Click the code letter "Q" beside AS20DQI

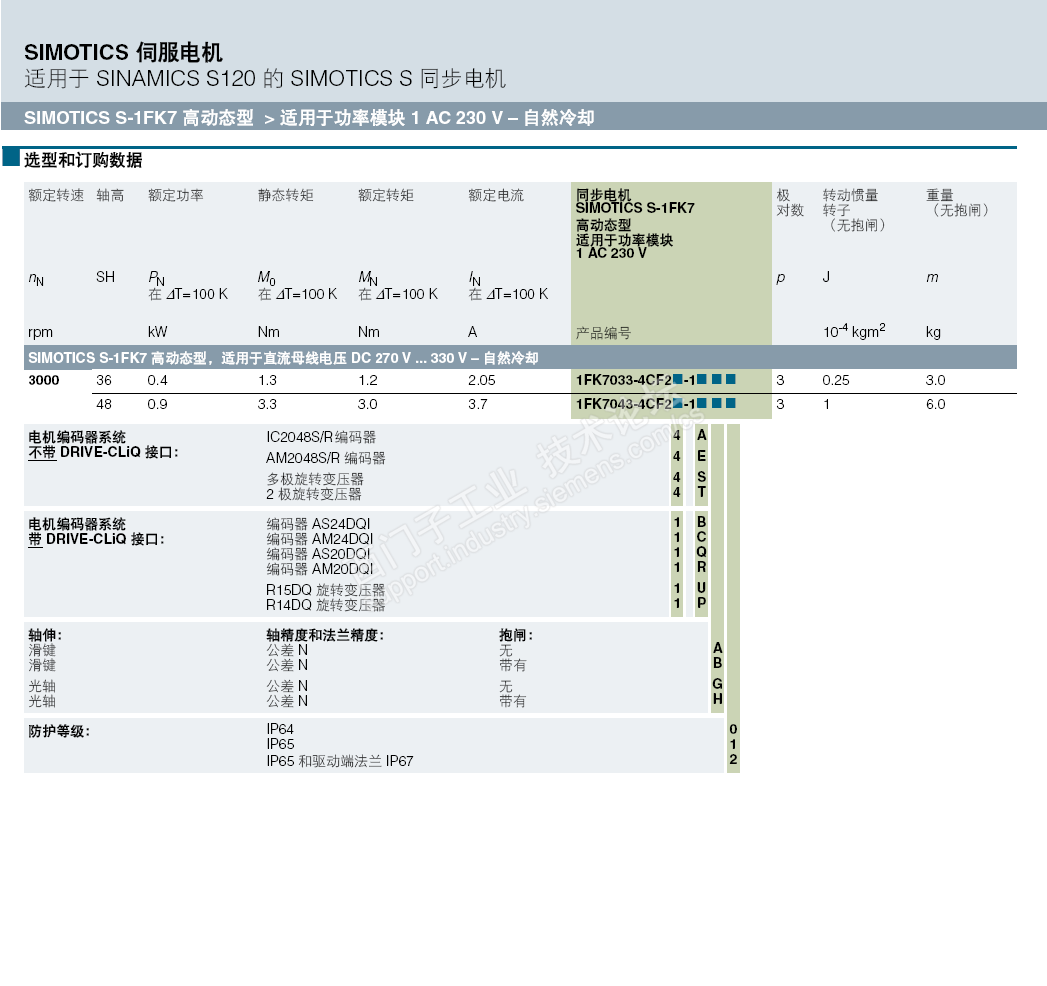pyautogui.click(x=701, y=551)
